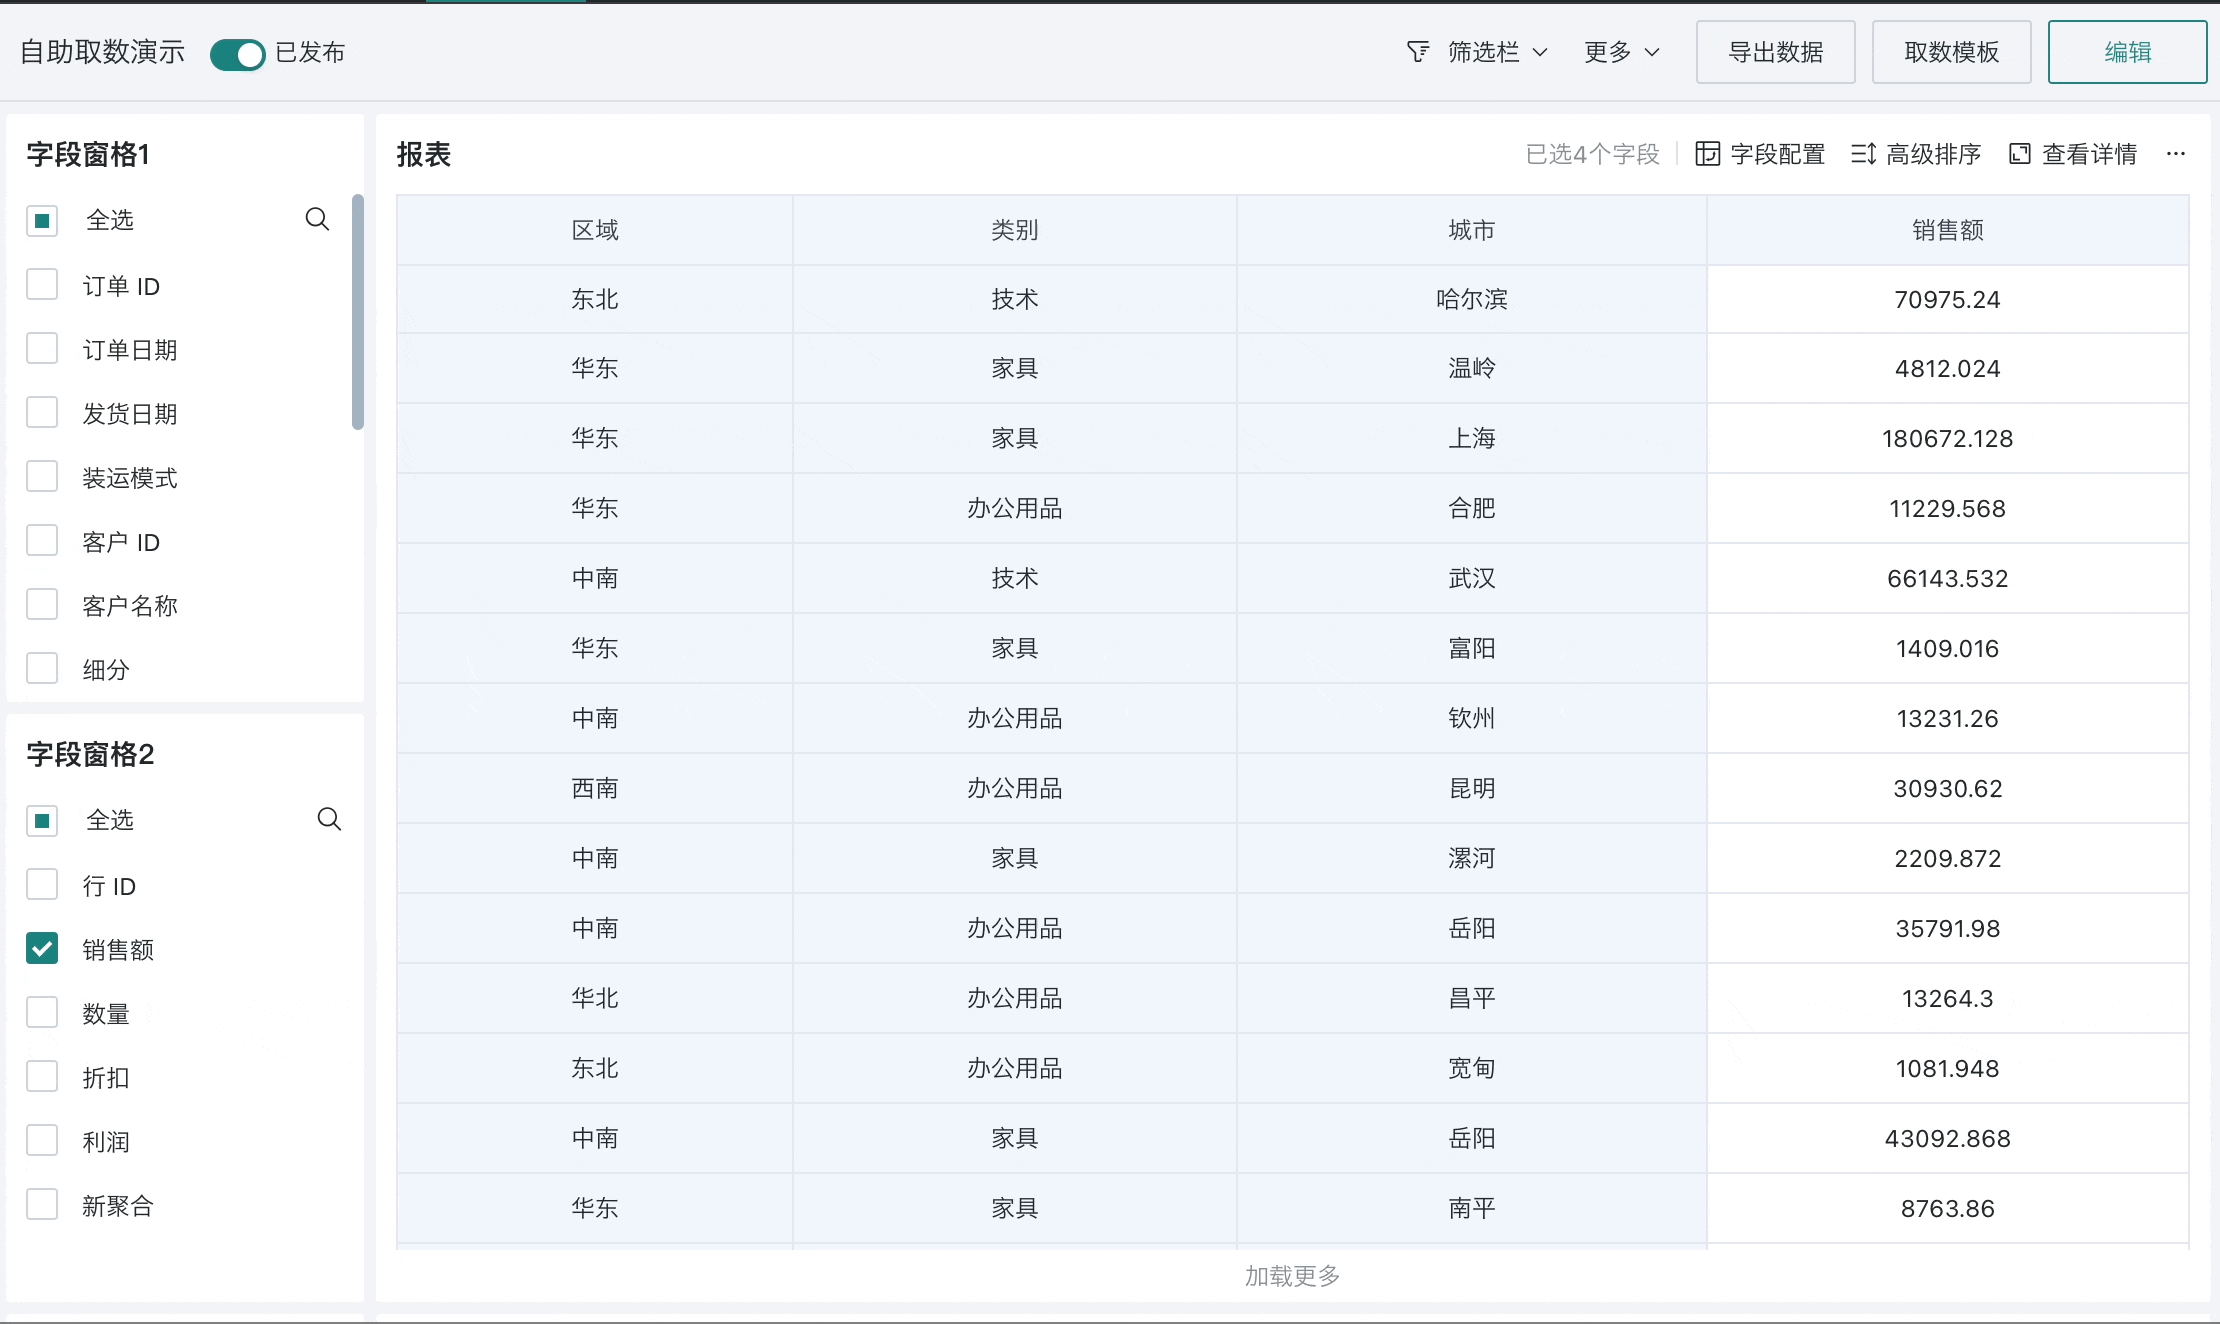The image size is (2220, 1324).
Task: Expand the 更多 dropdown menu
Action: pyautogui.click(x=1621, y=52)
